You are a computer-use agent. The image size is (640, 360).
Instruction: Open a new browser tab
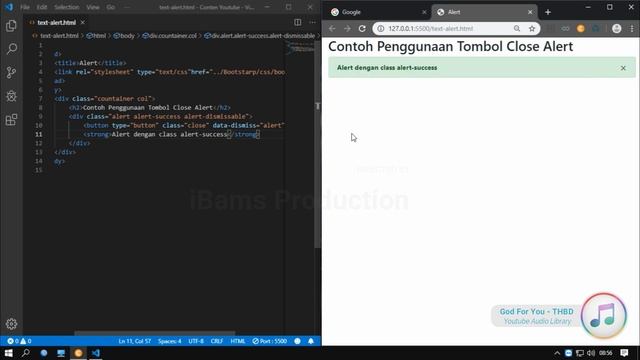click(x=548, y=12)
